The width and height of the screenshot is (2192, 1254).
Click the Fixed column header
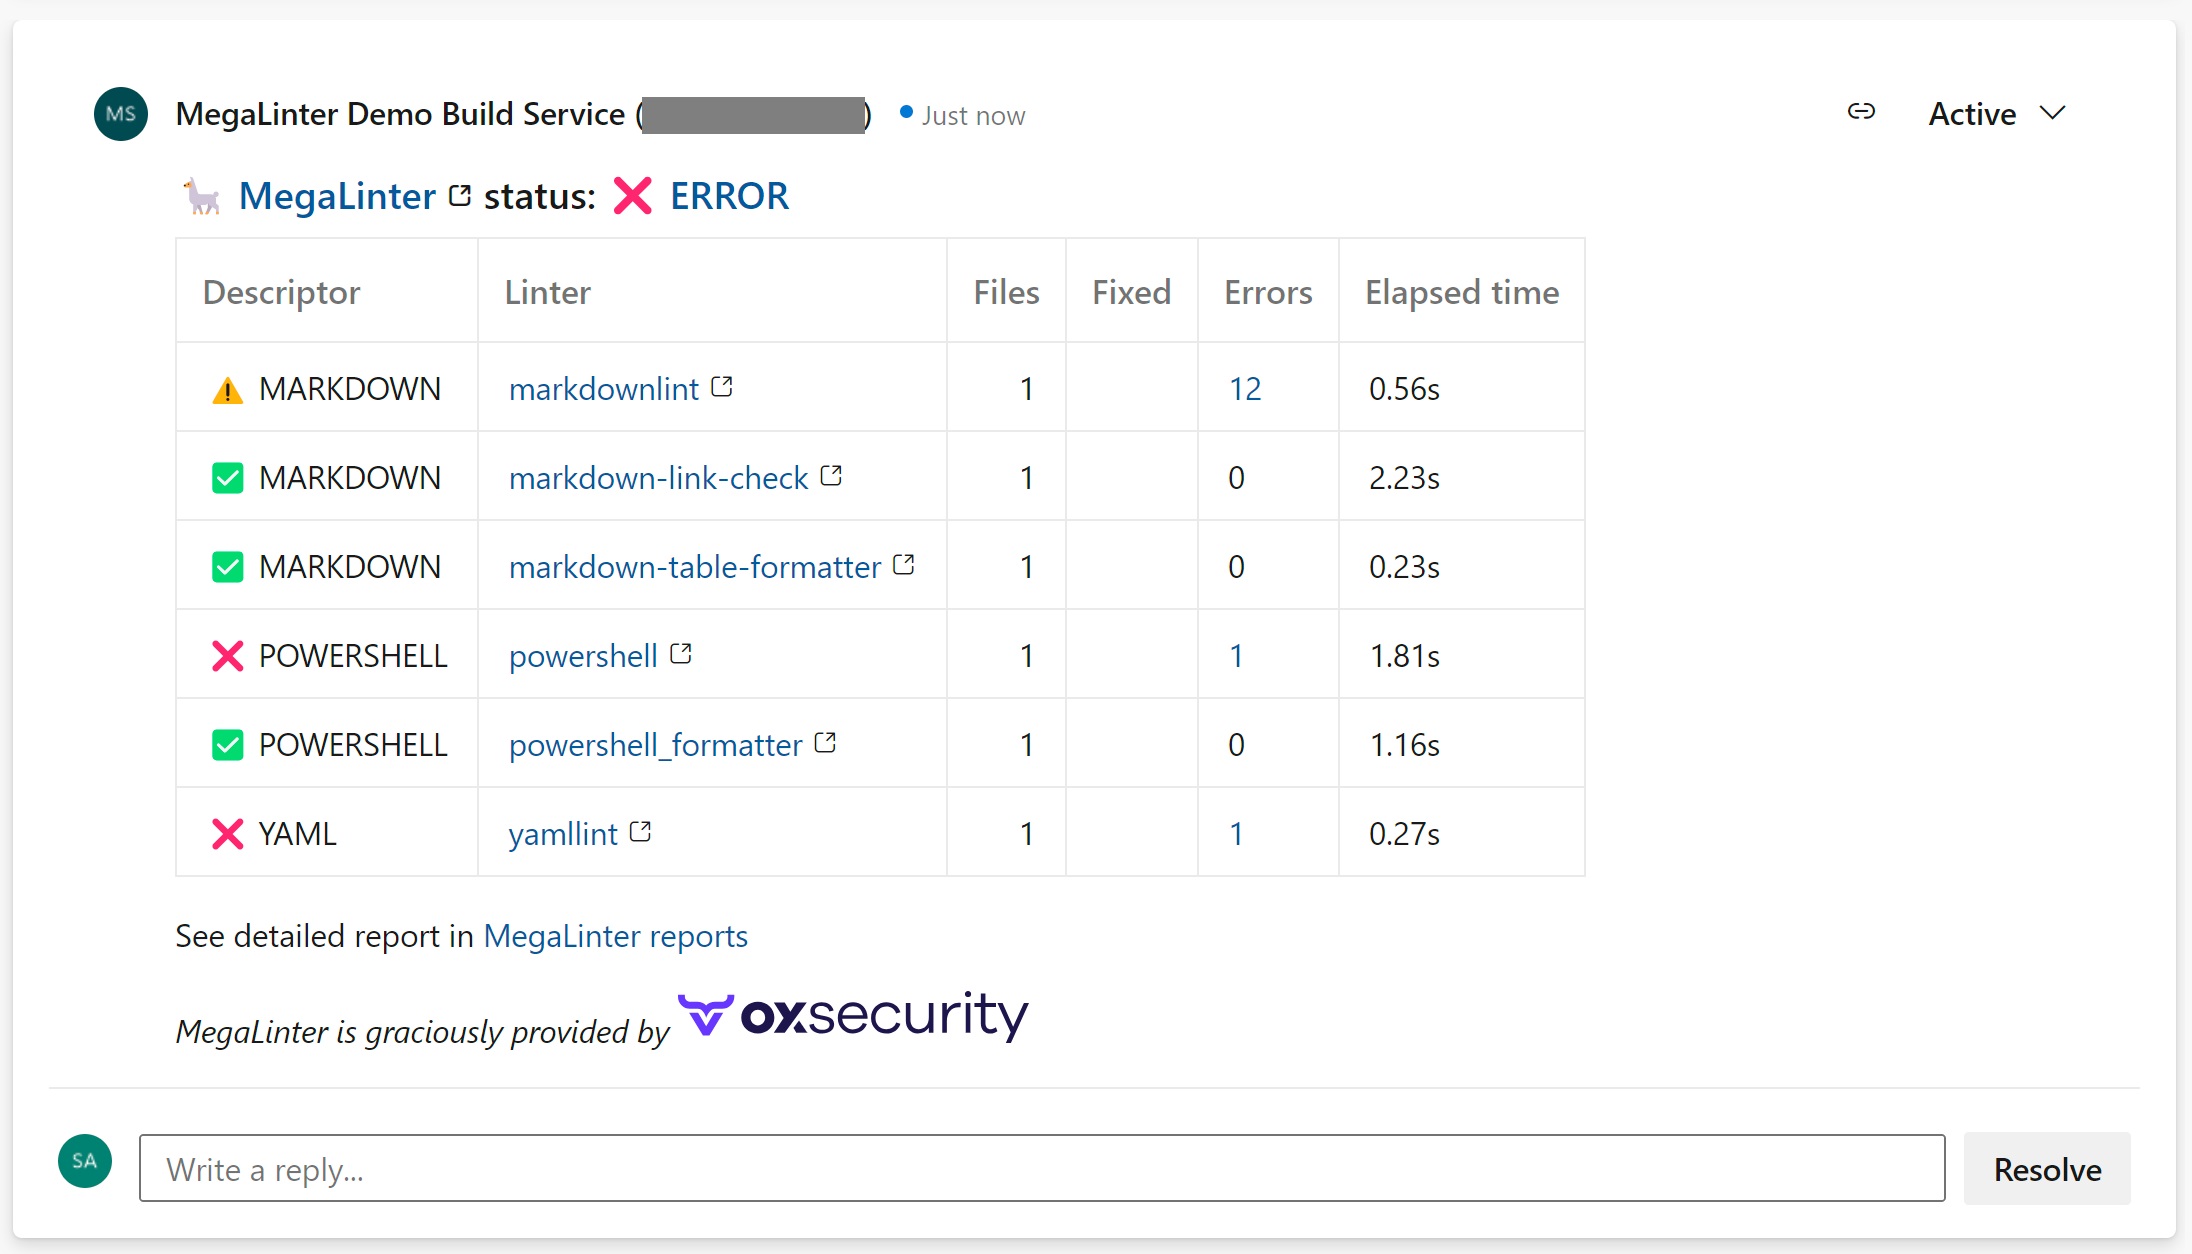point(1131,292)
